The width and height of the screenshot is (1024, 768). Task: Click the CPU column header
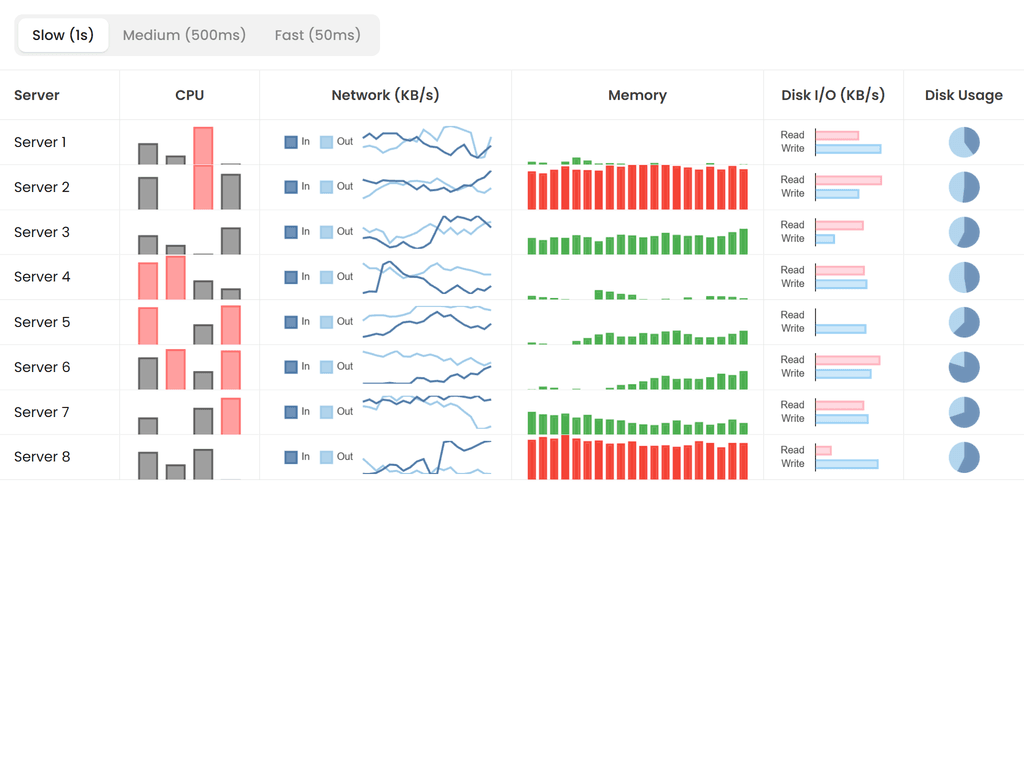[x=189, y=95]
